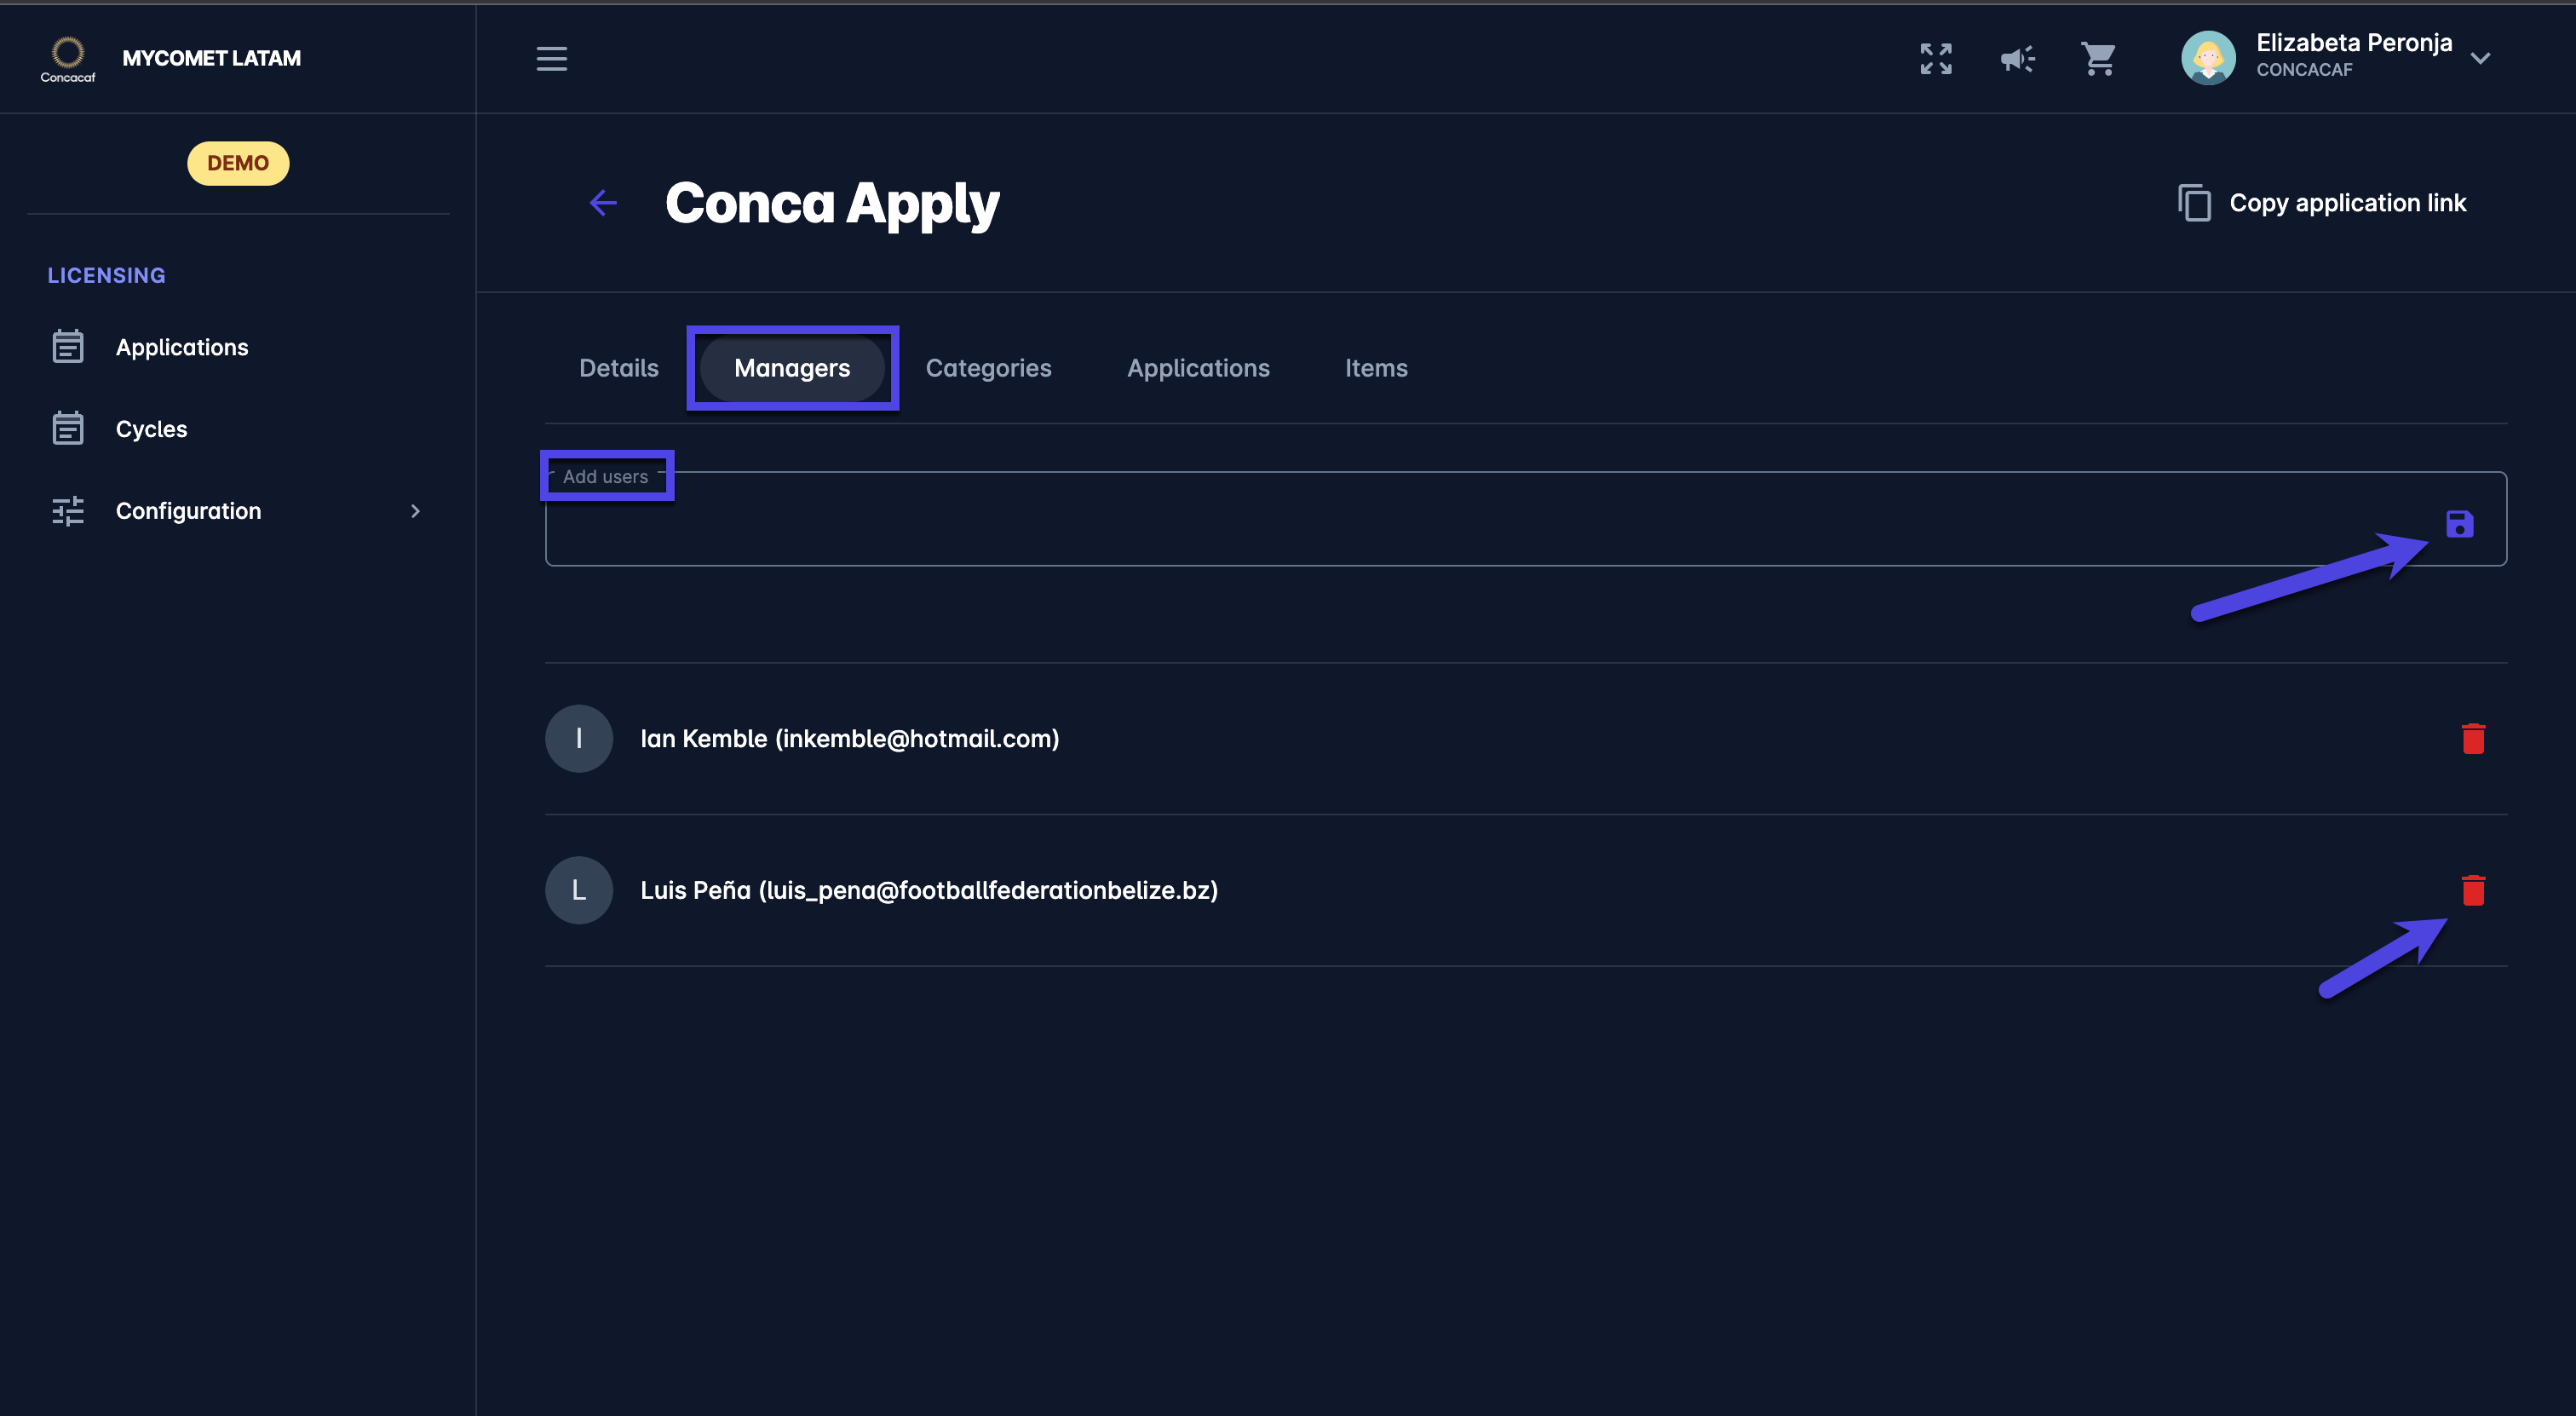This screenshot has width=2576, height=1416.
Task: Switch to the Details tab
Action: coord(618,368)
